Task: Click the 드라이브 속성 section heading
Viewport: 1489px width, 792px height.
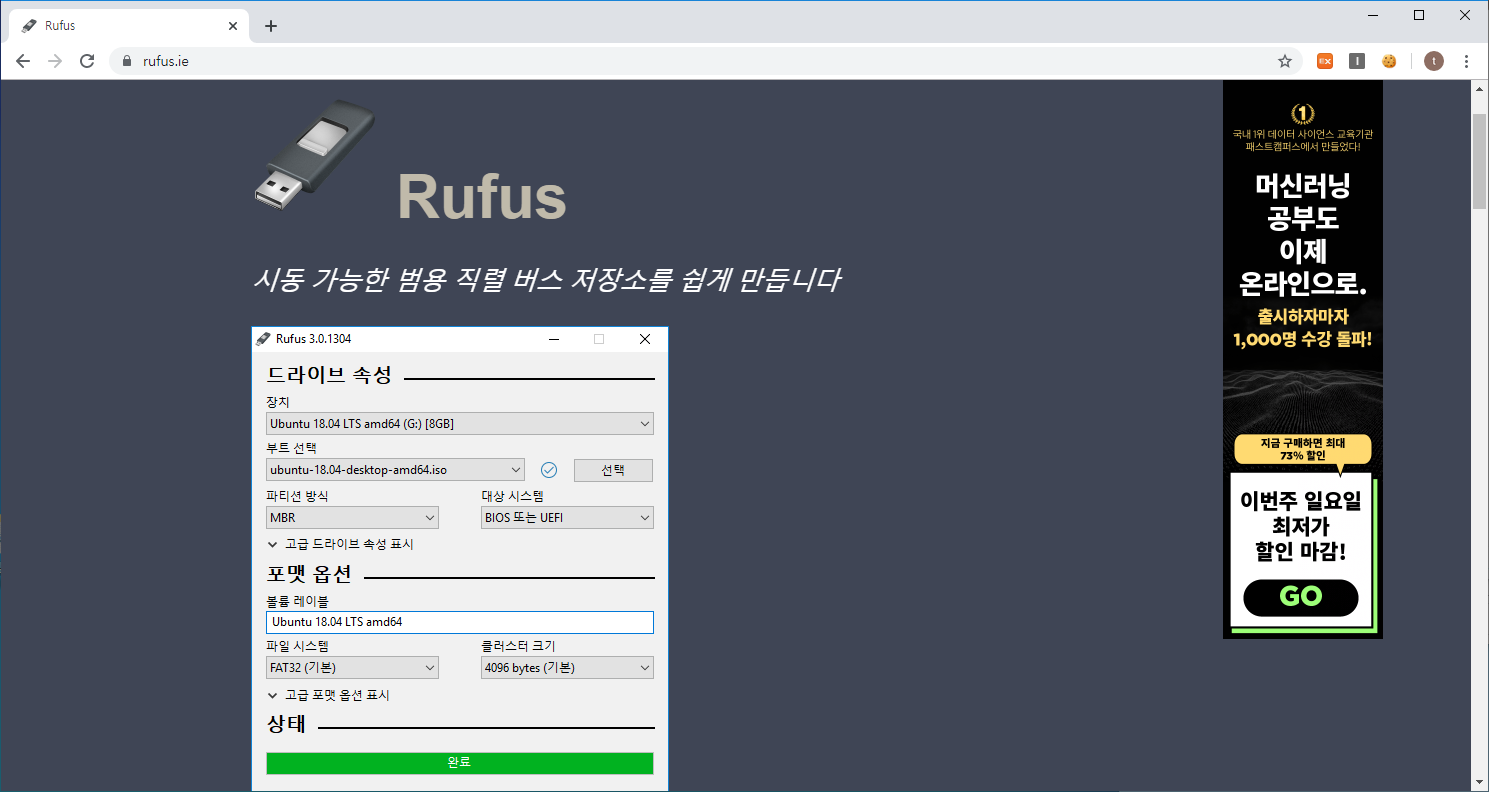Action: (x=329, y=375)
